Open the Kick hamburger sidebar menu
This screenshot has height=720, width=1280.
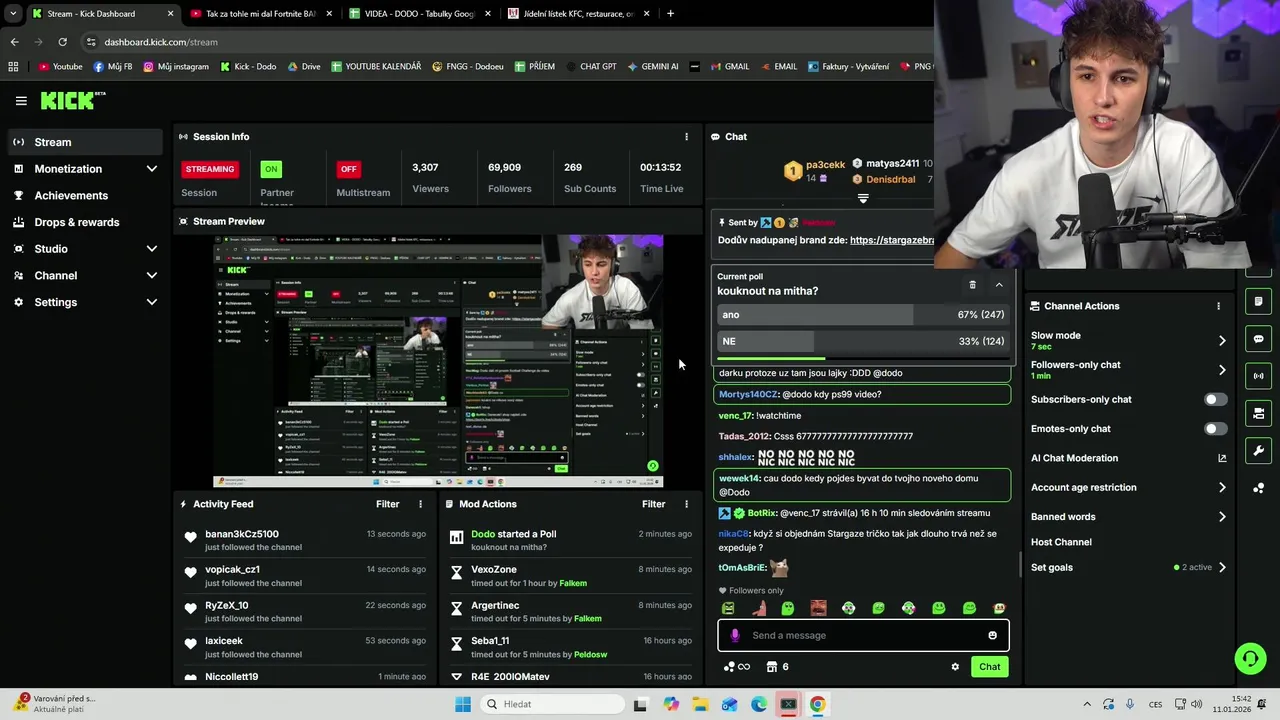pos(21,100)
